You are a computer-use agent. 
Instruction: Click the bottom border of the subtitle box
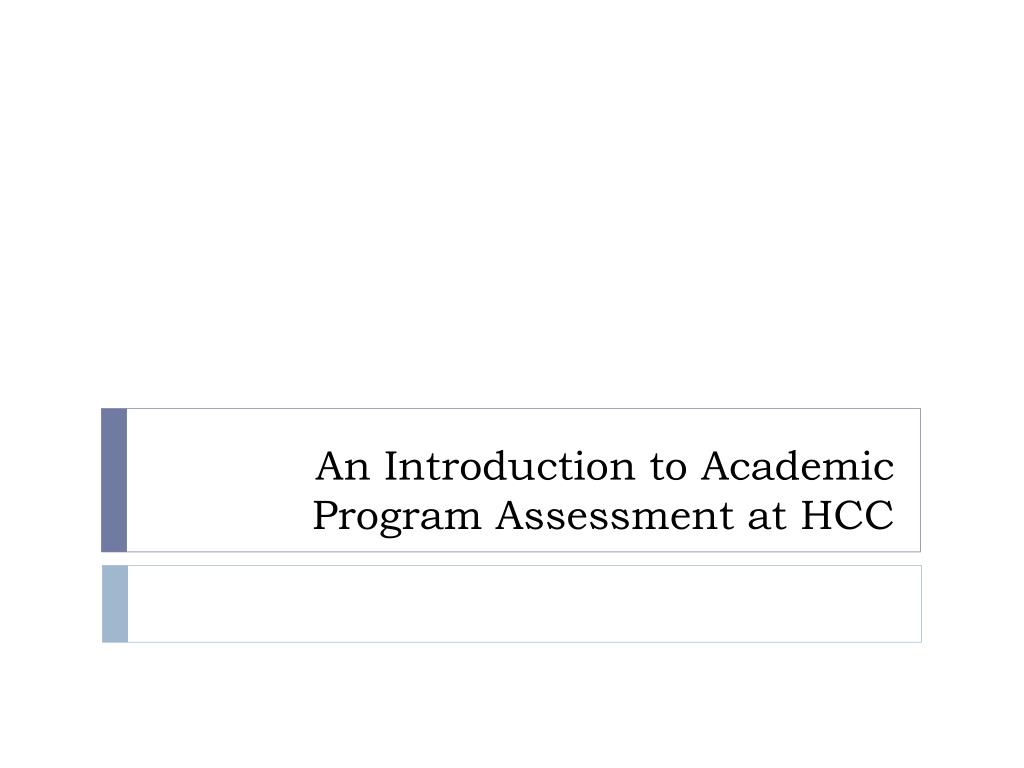point(524,642)
